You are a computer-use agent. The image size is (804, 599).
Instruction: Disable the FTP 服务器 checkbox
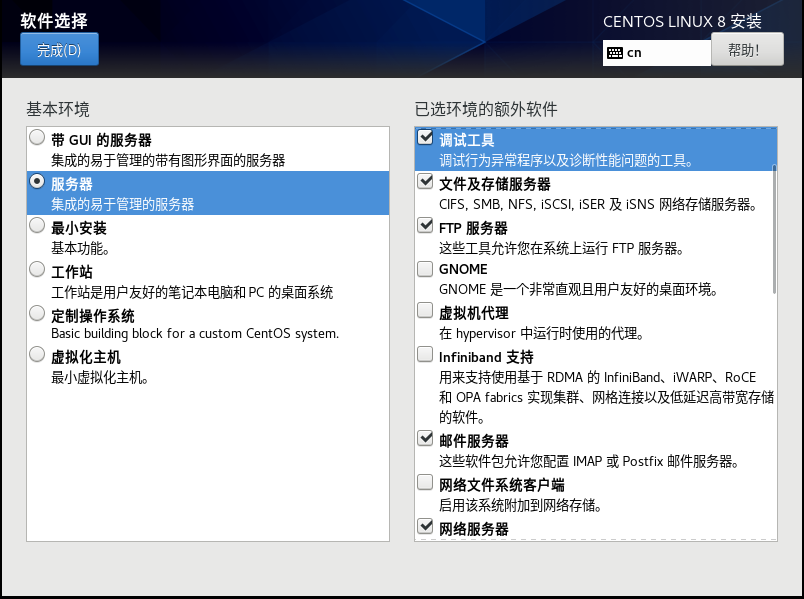425,226
